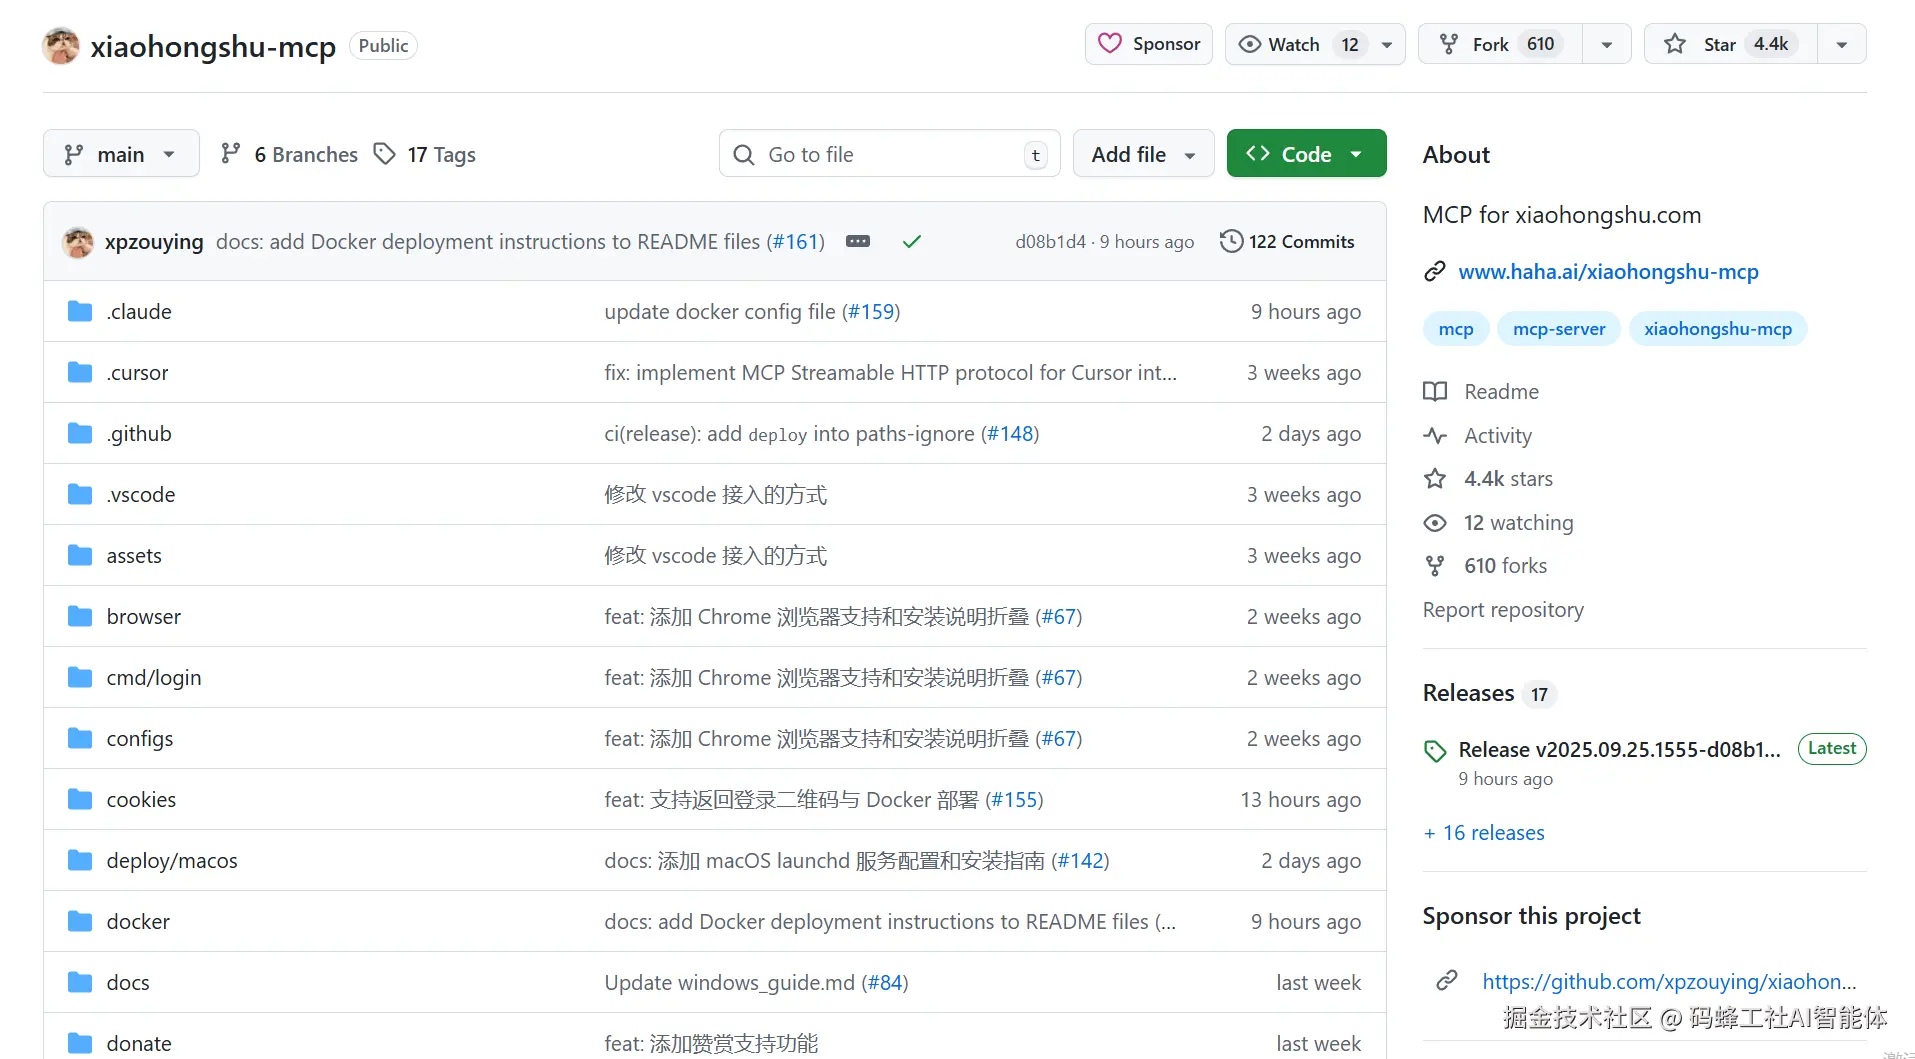The width and height of the screenshot is (1915, 1059).
Task: Open the assets folder
Action: point(134,556)
